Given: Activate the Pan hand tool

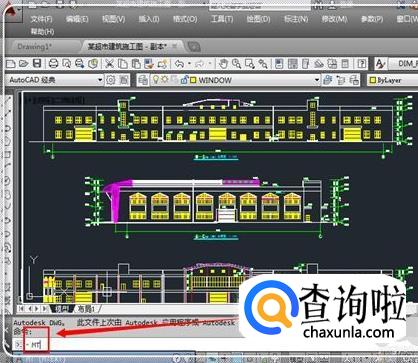Looking at the screenshot, I should tap(223, 63).
